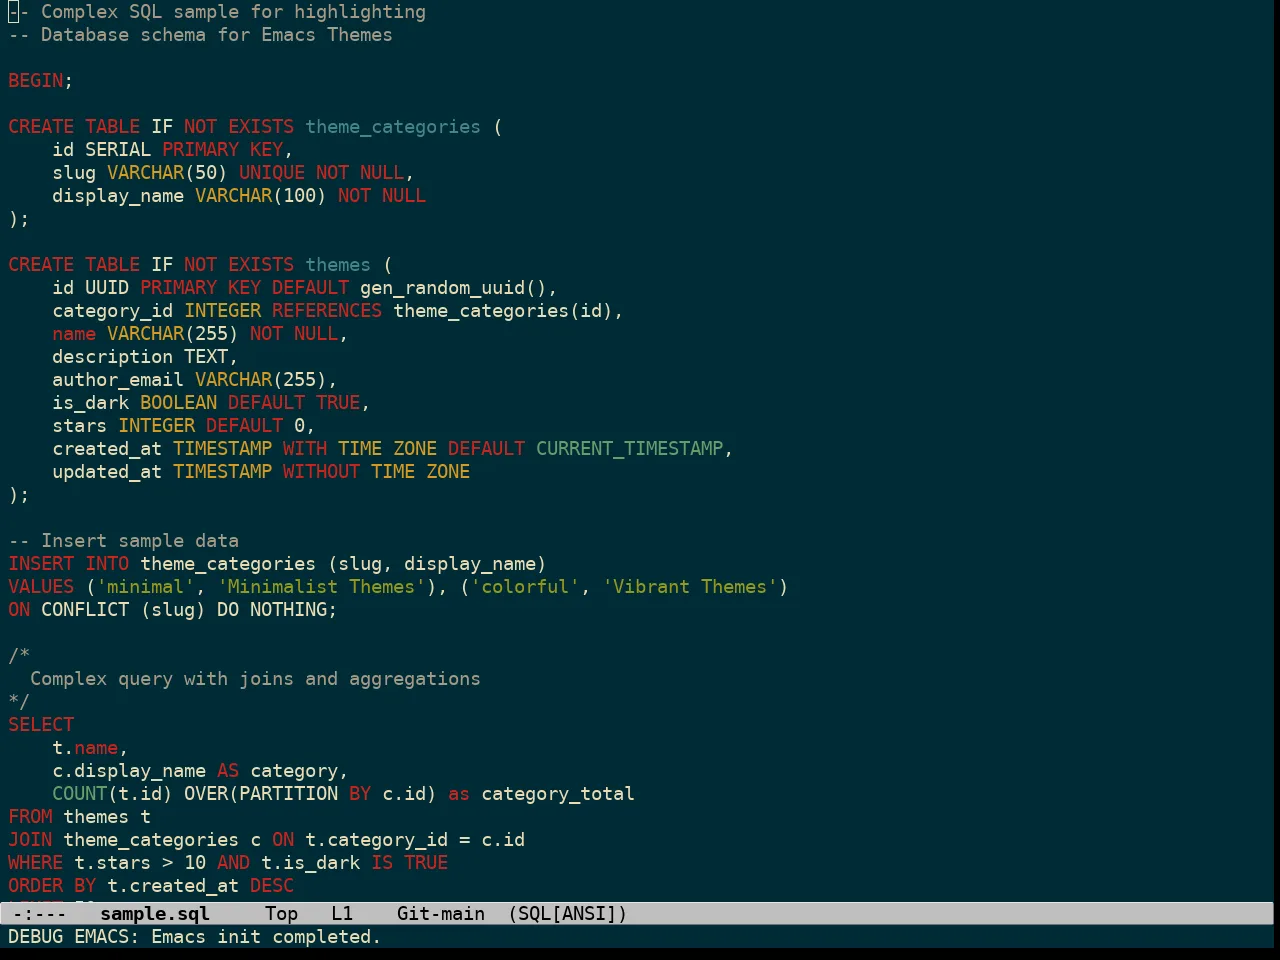Click the JOIN keyword
The height and width of the screenshot is (960, 1280).
click(x=30, y=839)
